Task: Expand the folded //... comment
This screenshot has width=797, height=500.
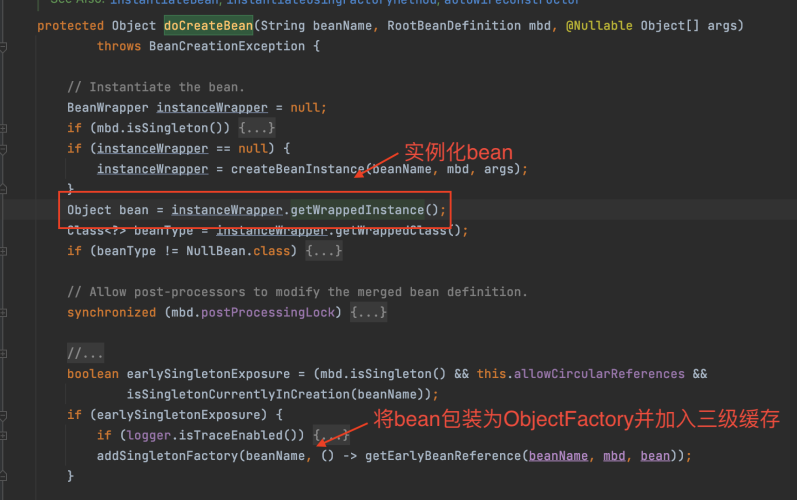Action: (x=85, y=353)
